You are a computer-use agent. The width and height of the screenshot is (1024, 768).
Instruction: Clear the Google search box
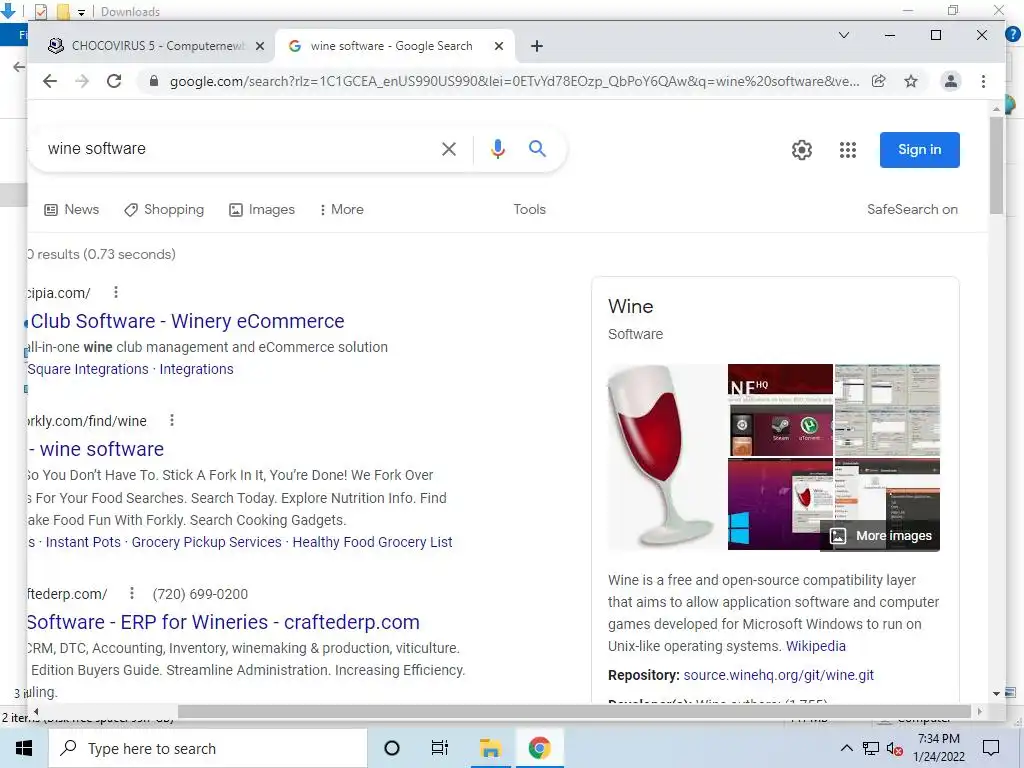pos(449,149)
